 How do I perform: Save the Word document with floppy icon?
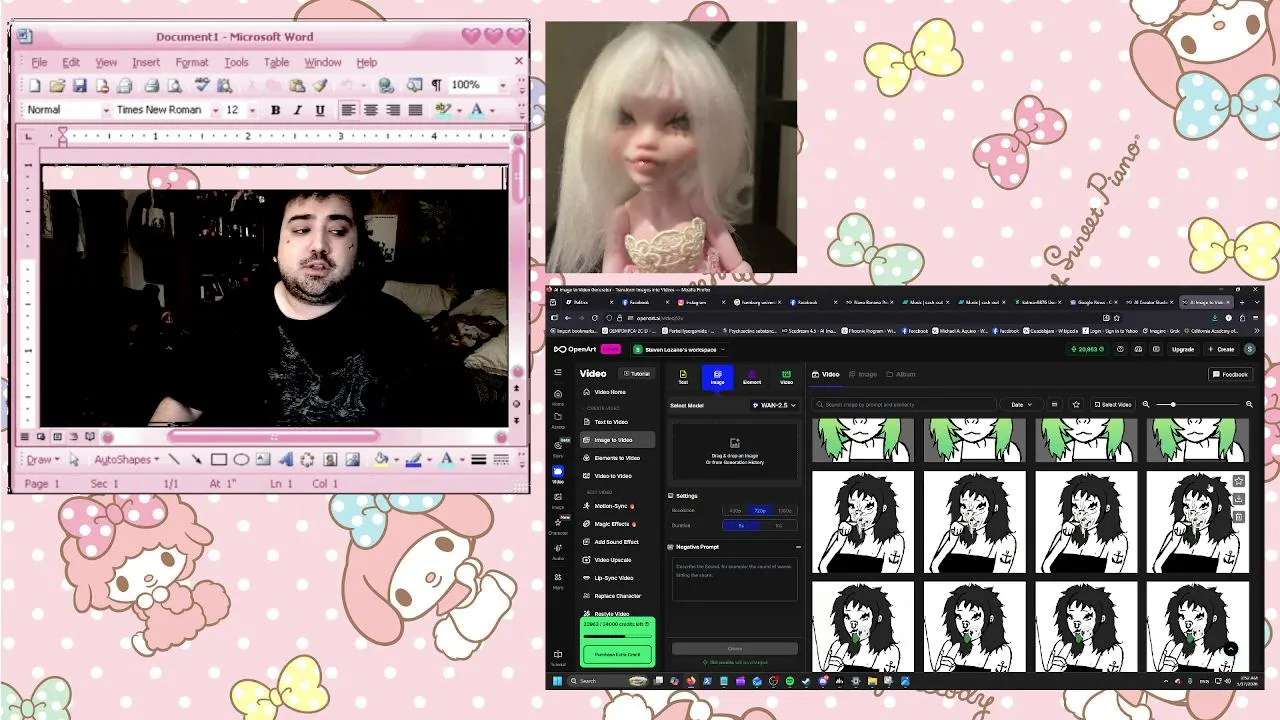(x=79, y=86)
